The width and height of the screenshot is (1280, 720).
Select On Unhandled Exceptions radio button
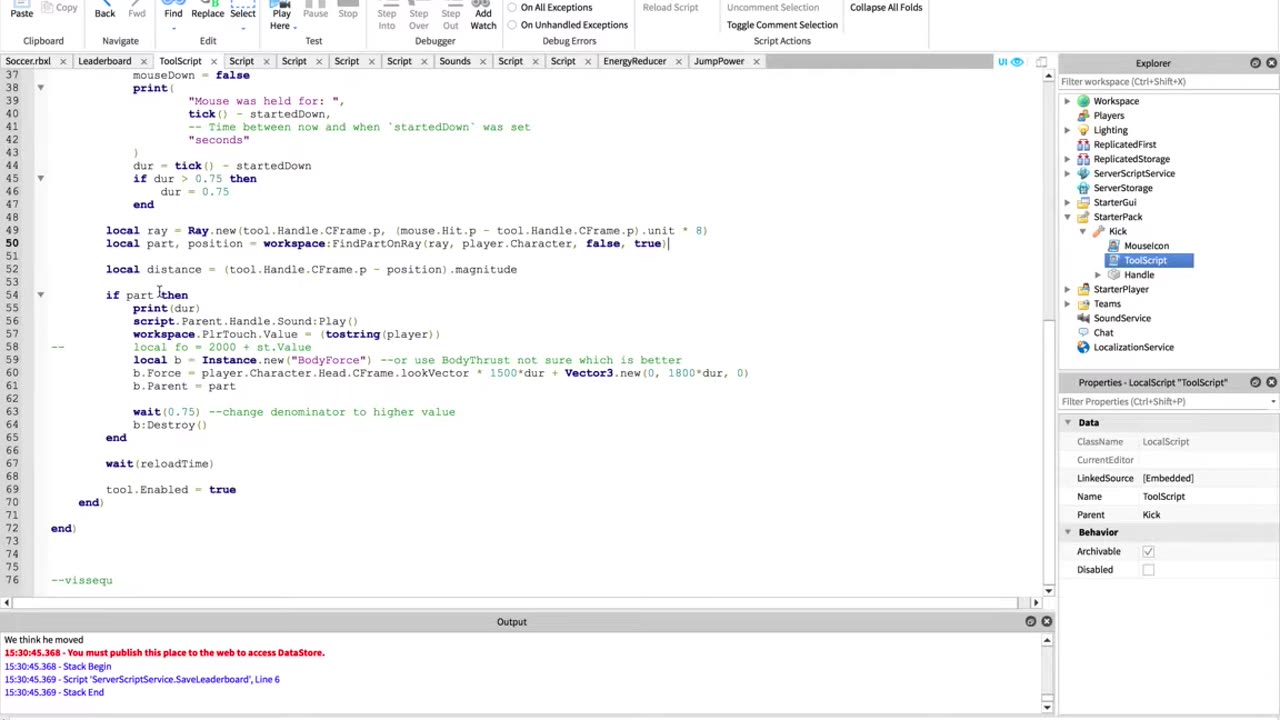pos(512,25)
